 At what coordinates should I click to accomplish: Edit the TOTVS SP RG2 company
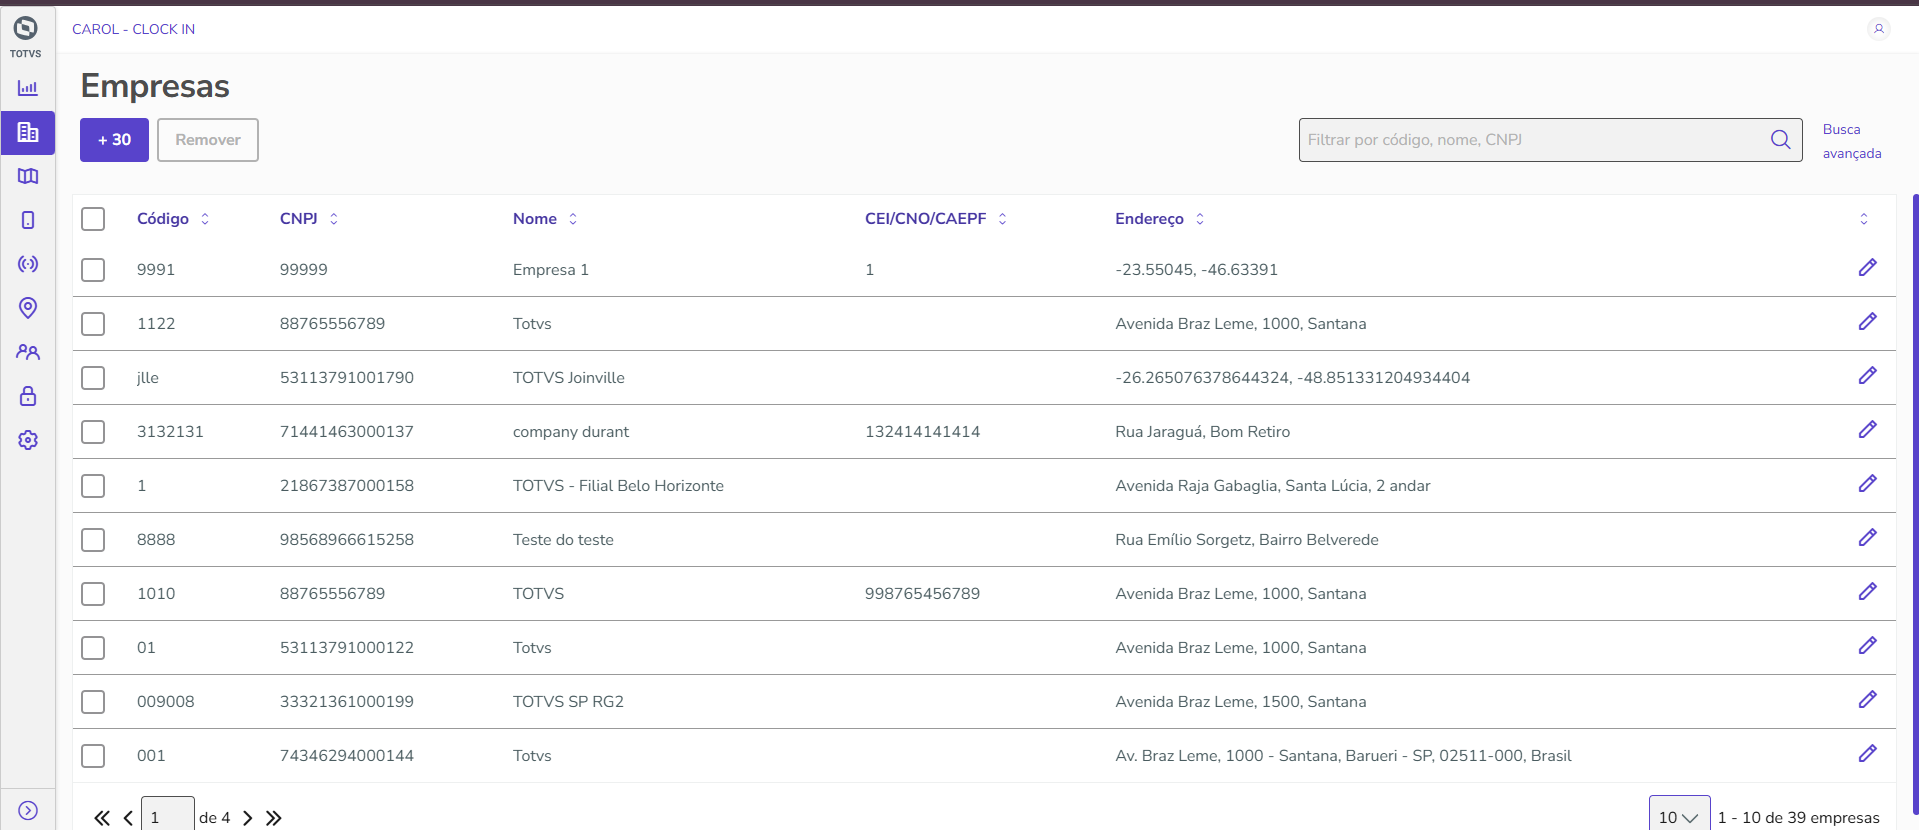point(1867,700)
